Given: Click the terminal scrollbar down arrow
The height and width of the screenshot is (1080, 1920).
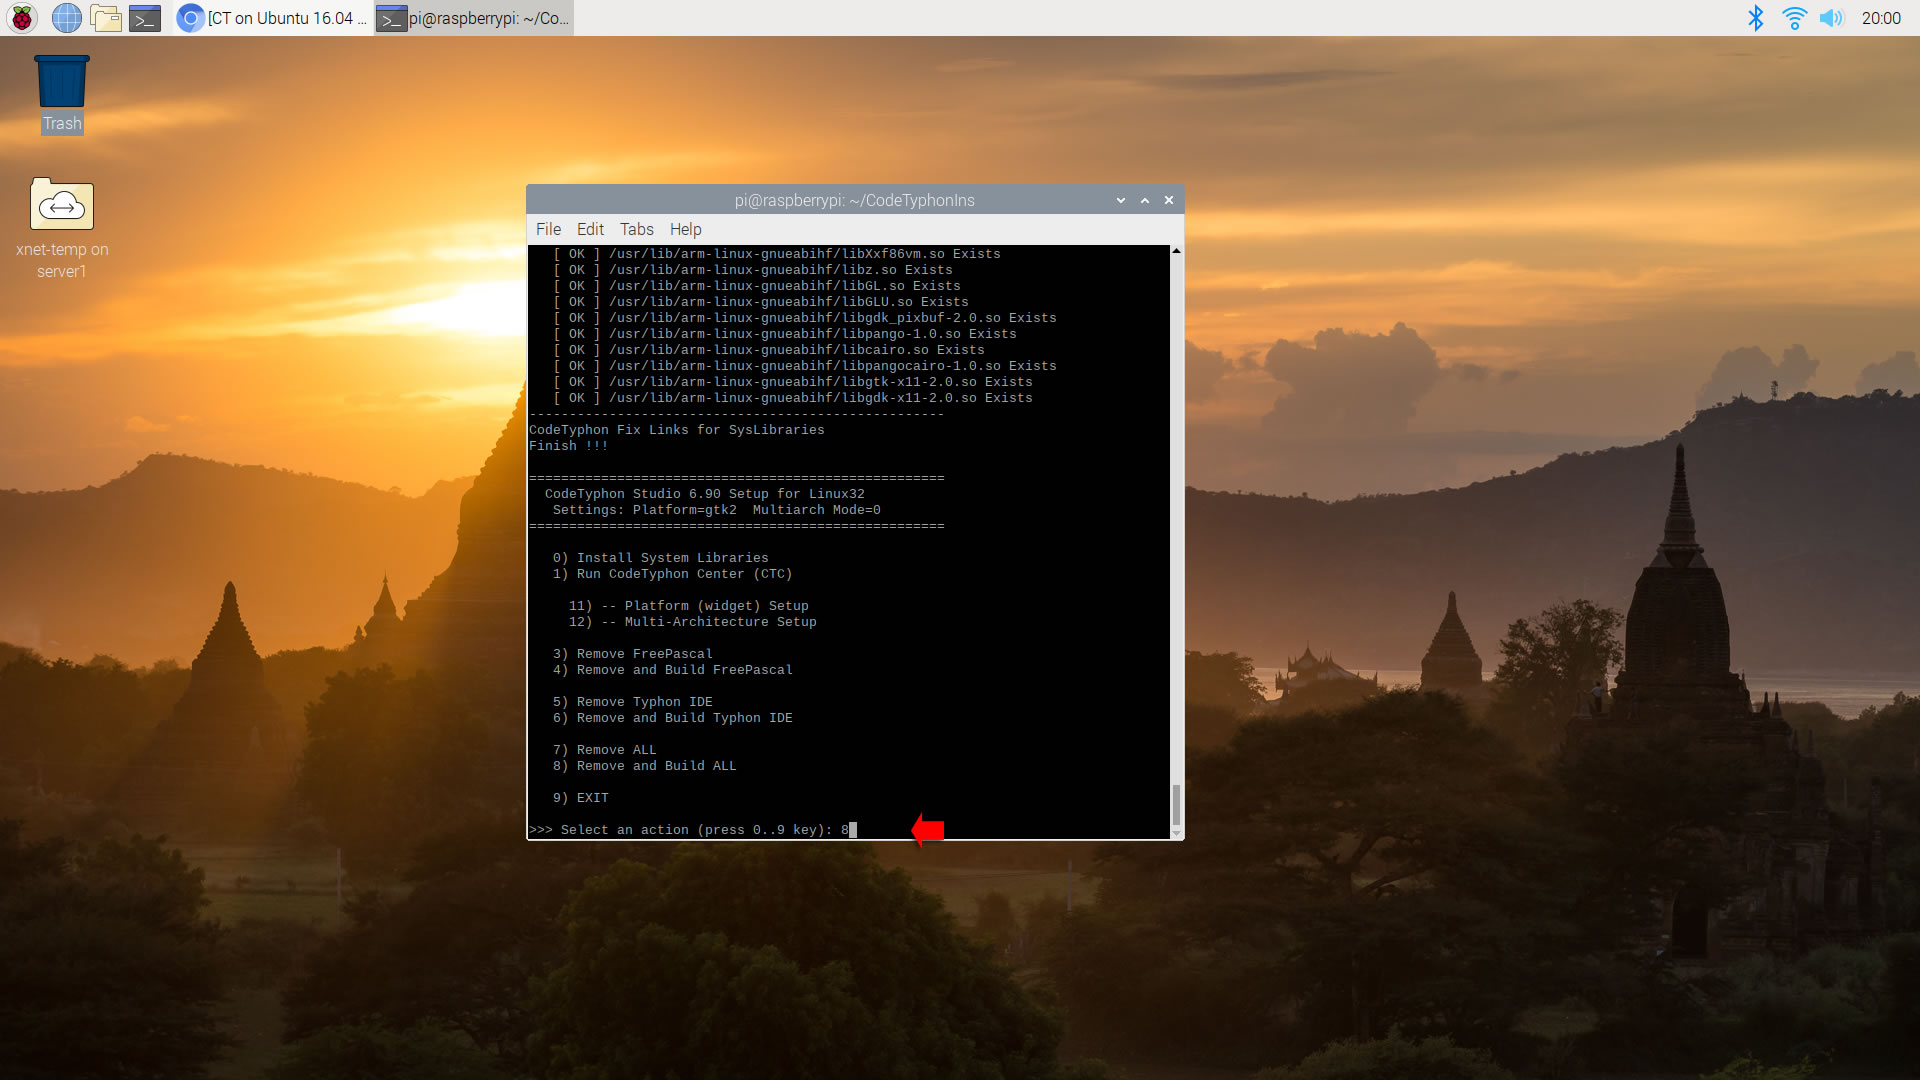Looking at the screenshot, I should coord(1177,833).
